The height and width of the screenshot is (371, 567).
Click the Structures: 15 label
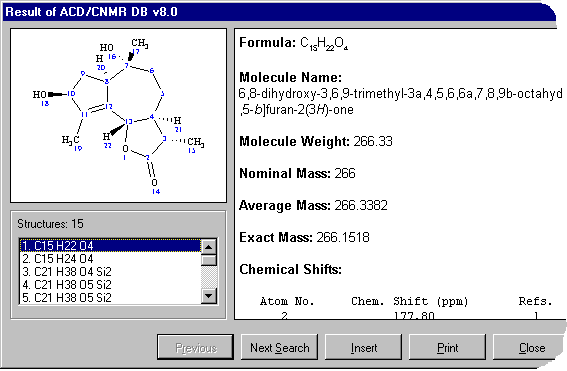[50, 224]
